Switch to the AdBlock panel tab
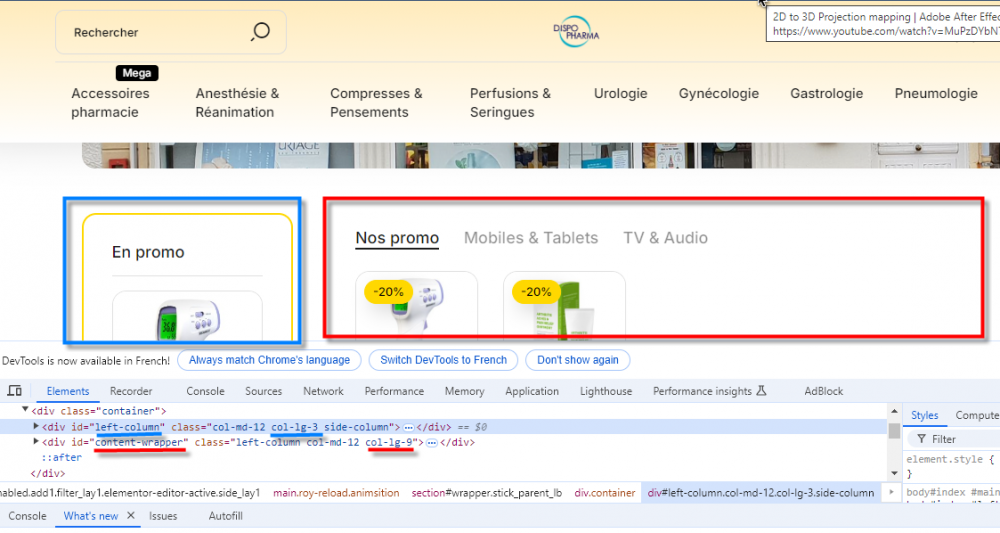Image resolution: width=1000 pixels, height=533 pixels. [x=823, y=391]
